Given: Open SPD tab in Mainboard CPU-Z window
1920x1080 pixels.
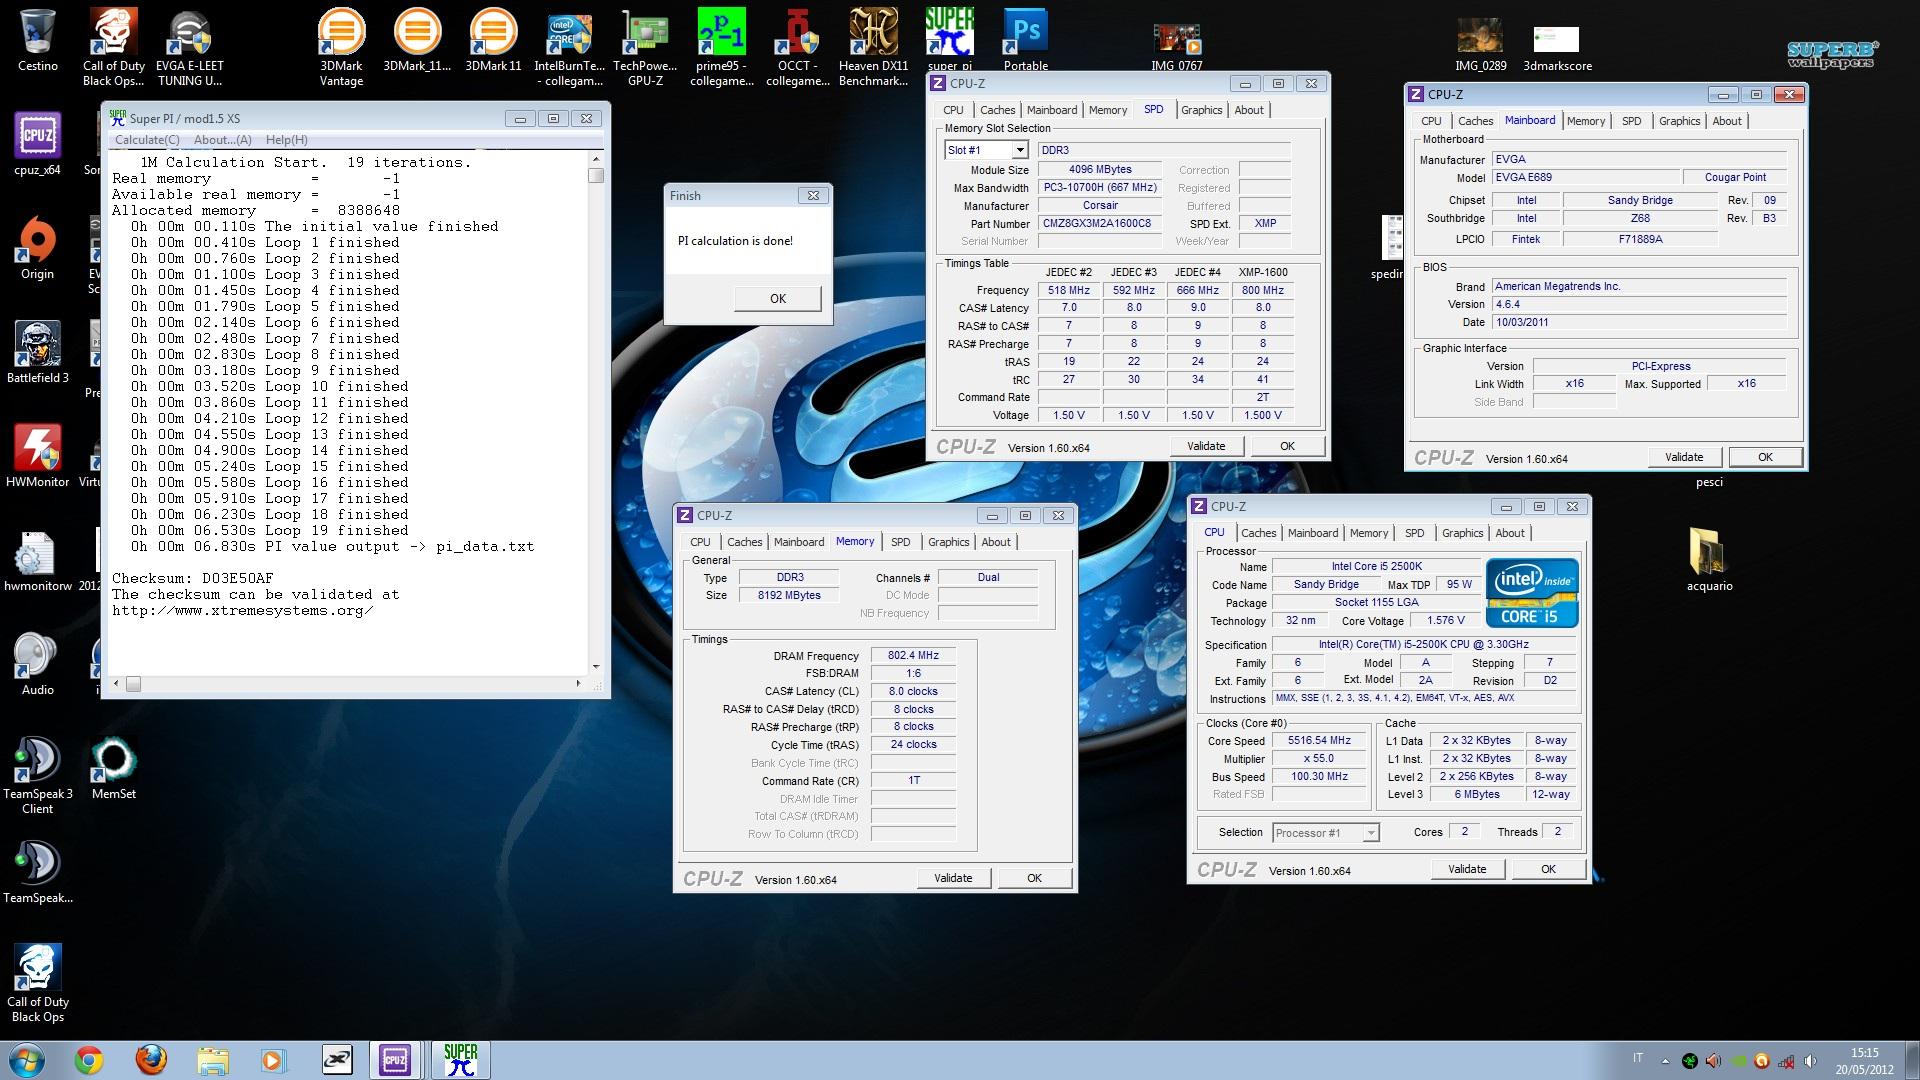Looking at the screenshot, I should click(x=1632, y=121).
